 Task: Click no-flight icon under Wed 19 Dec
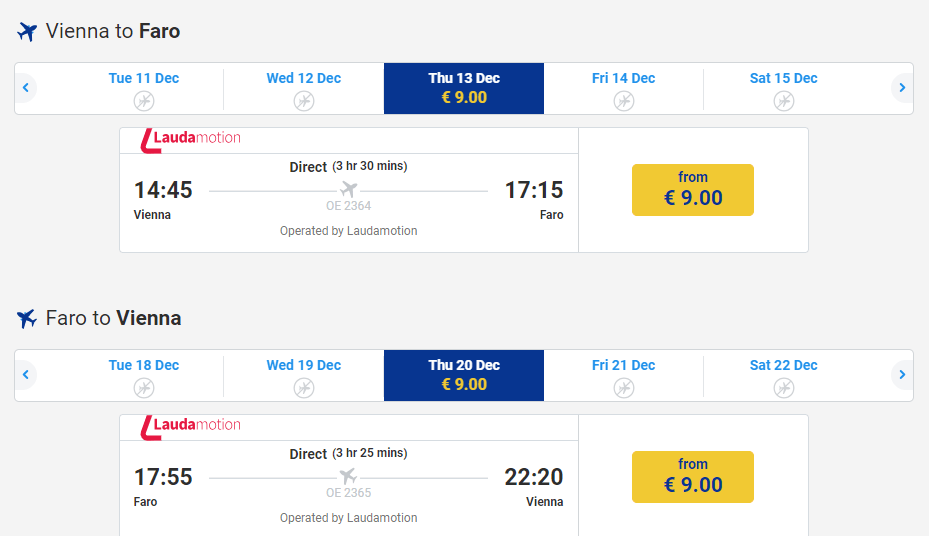pyautogui.click(x=304, y=388)
